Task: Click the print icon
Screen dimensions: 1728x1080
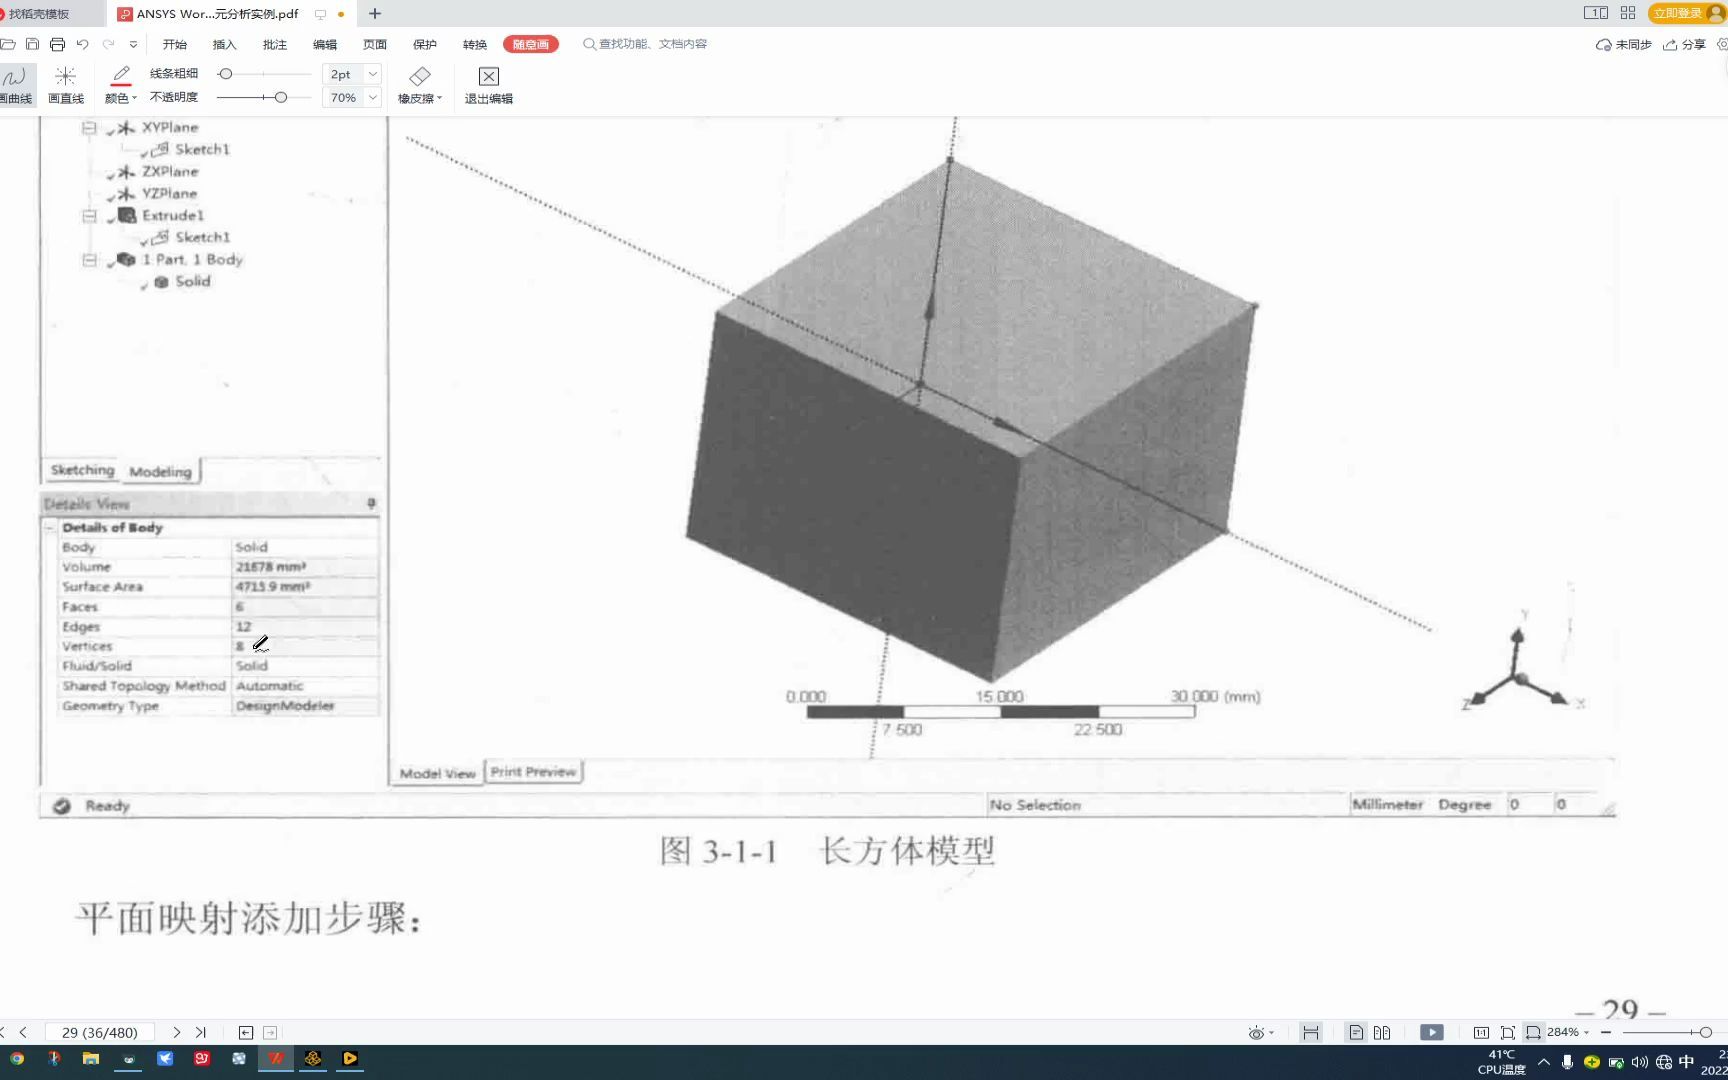Action: [57, 44]
